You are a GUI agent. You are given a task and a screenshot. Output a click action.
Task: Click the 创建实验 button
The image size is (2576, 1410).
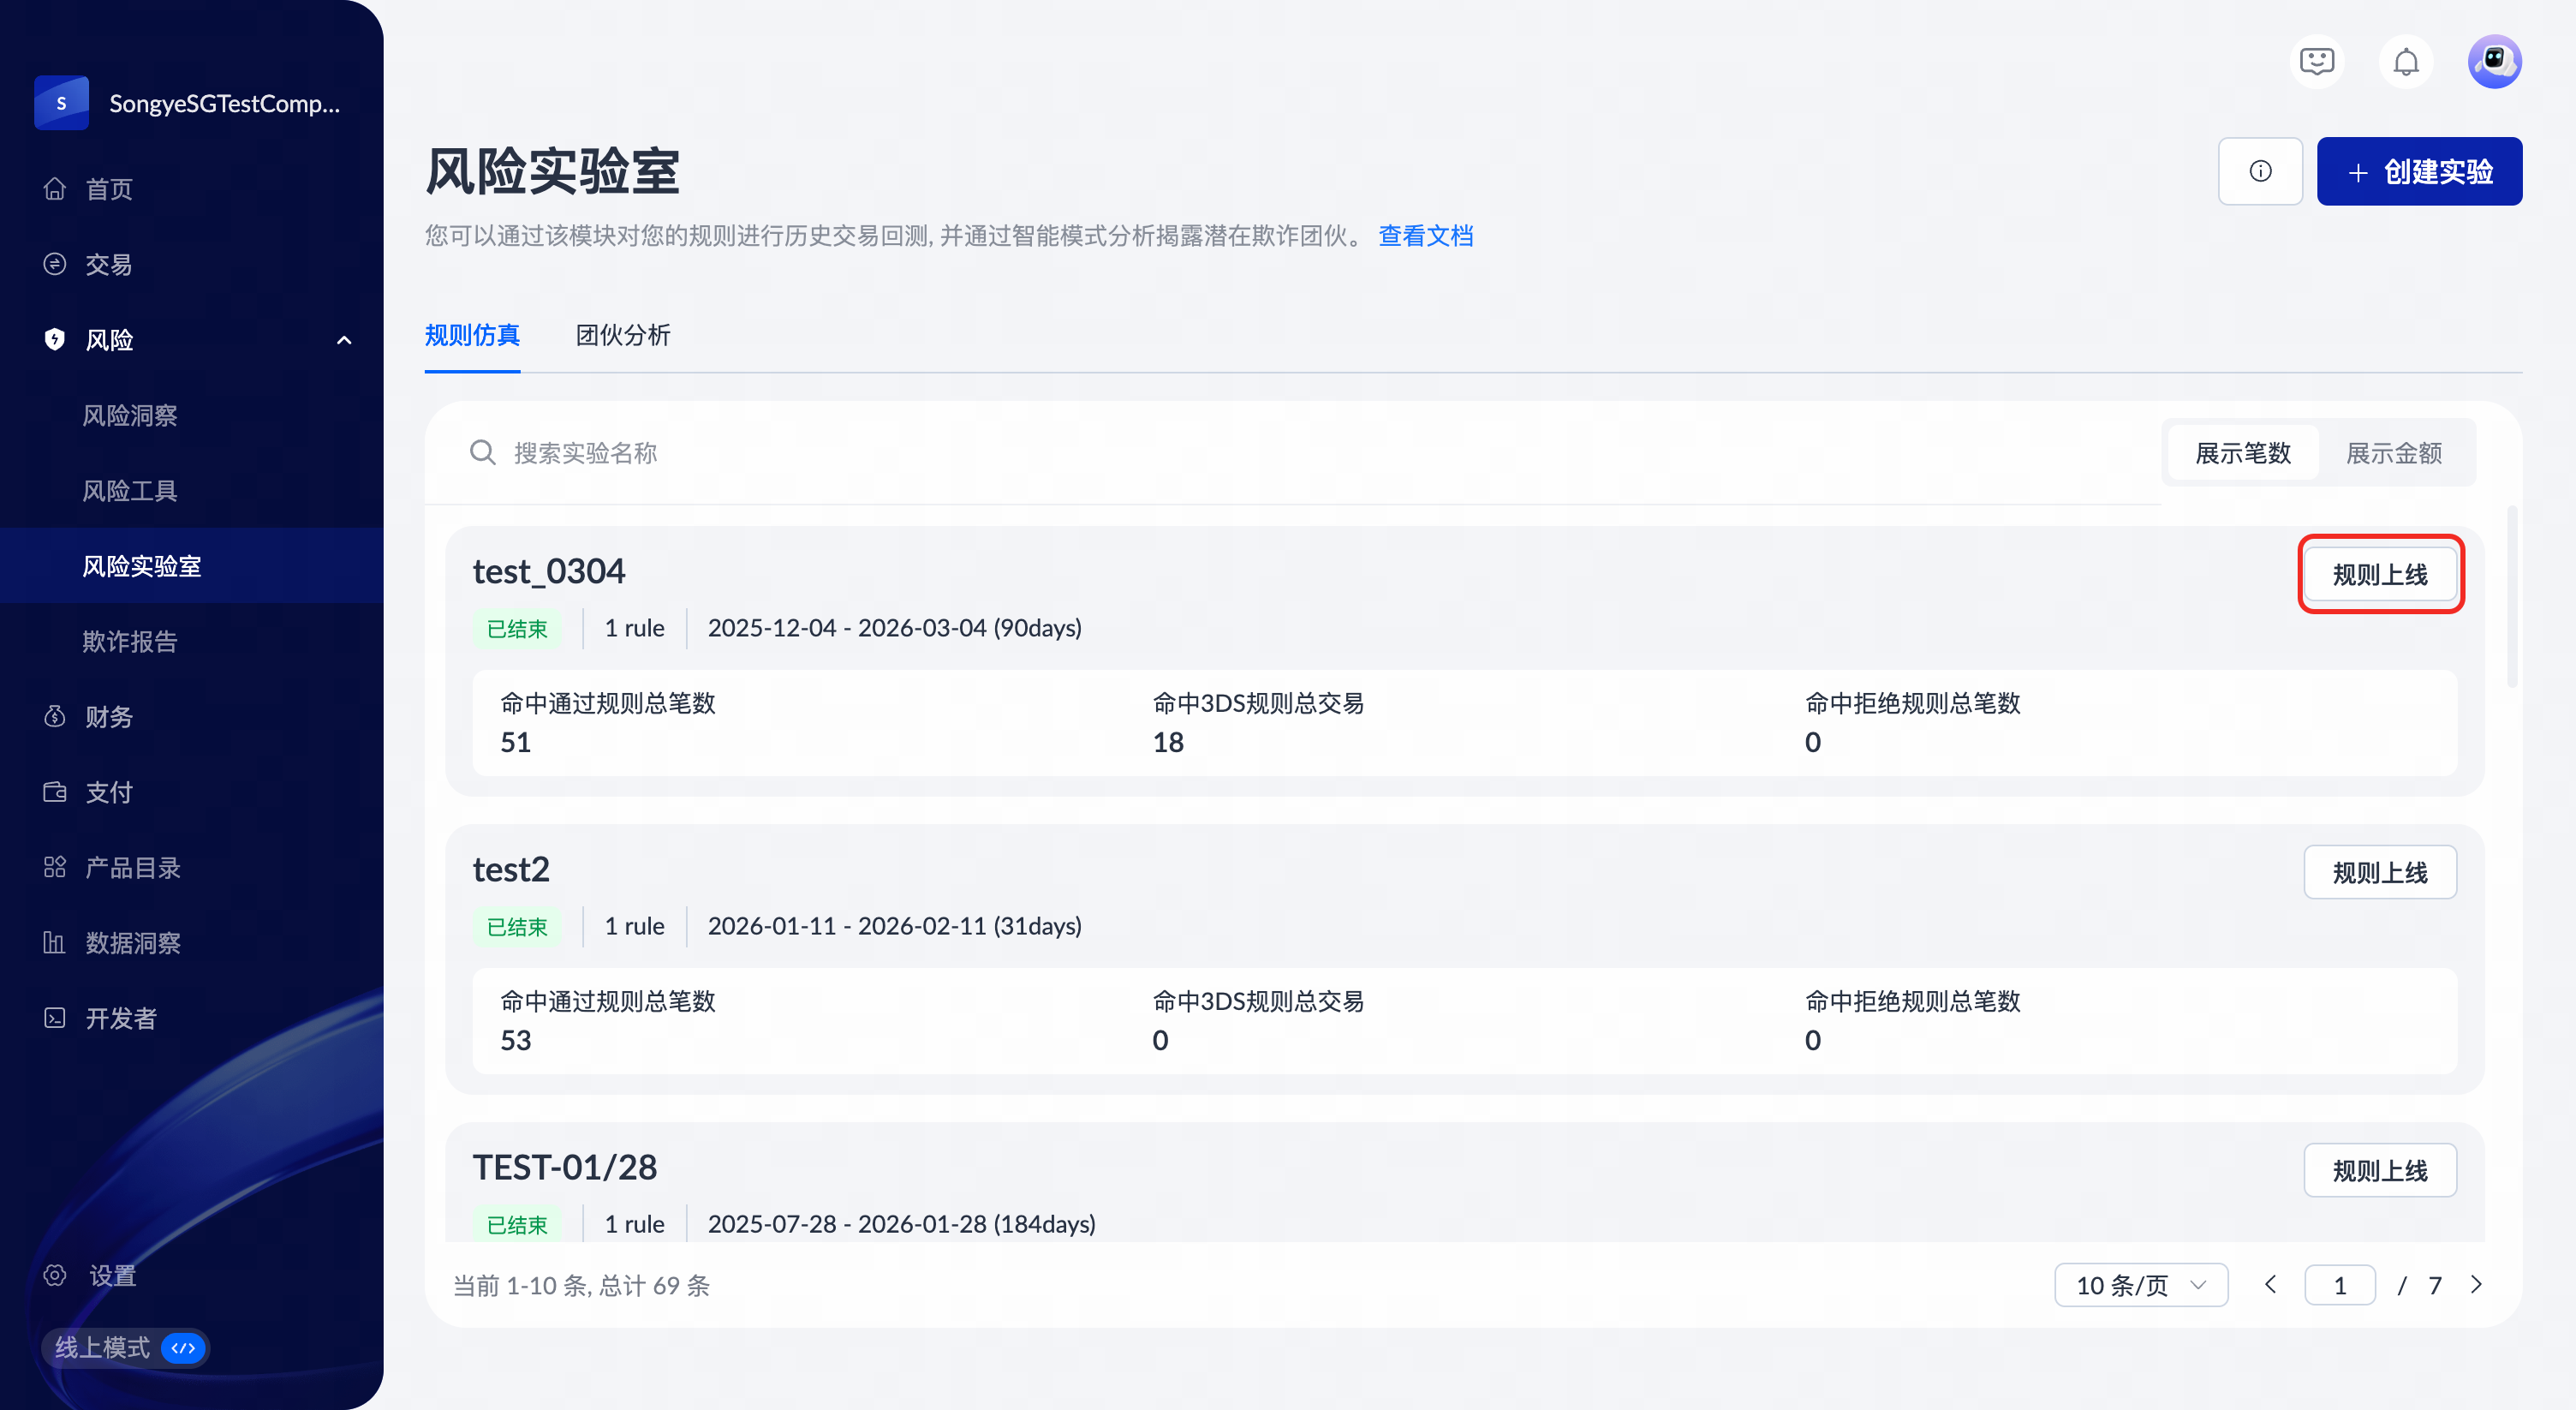2419,171
